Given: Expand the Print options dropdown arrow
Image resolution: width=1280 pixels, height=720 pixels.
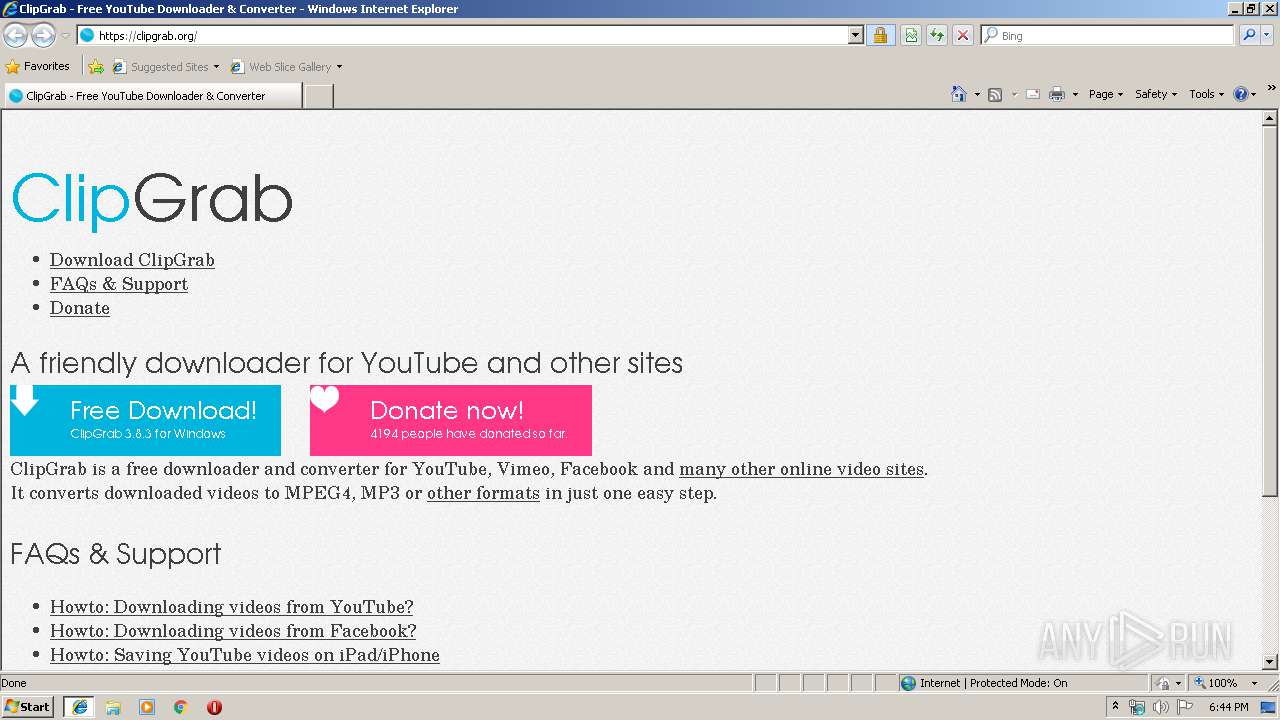Looking at the screenshot, I should pos(1075,94).
